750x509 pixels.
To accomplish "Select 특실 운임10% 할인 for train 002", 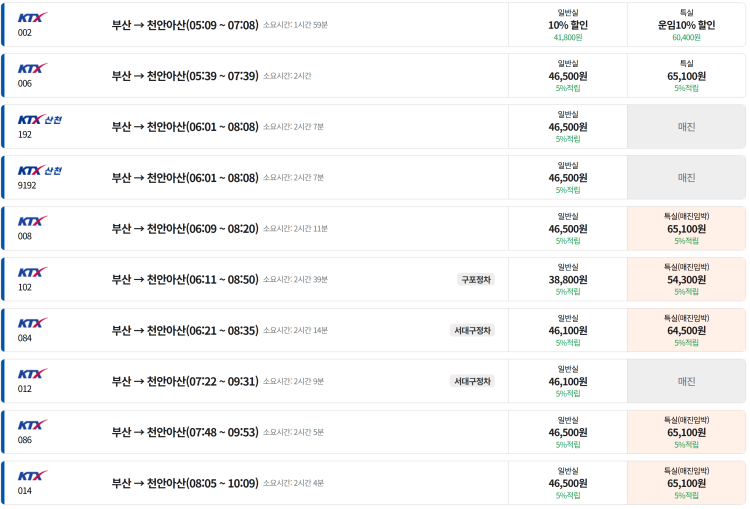I will coord(686,24).
